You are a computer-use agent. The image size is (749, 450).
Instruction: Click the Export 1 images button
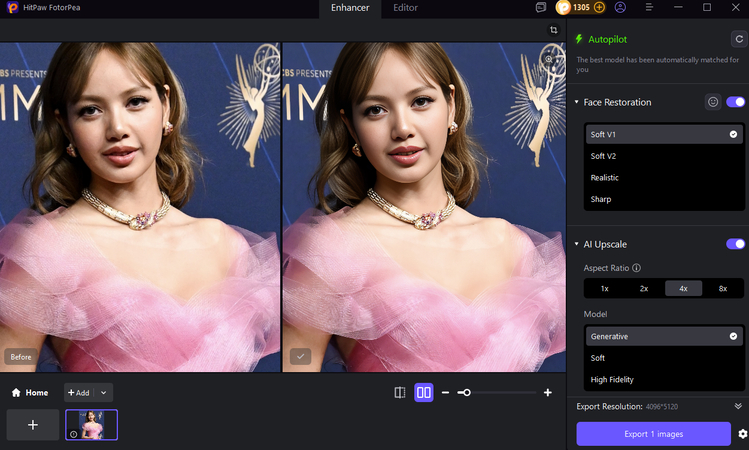(653, 433)
